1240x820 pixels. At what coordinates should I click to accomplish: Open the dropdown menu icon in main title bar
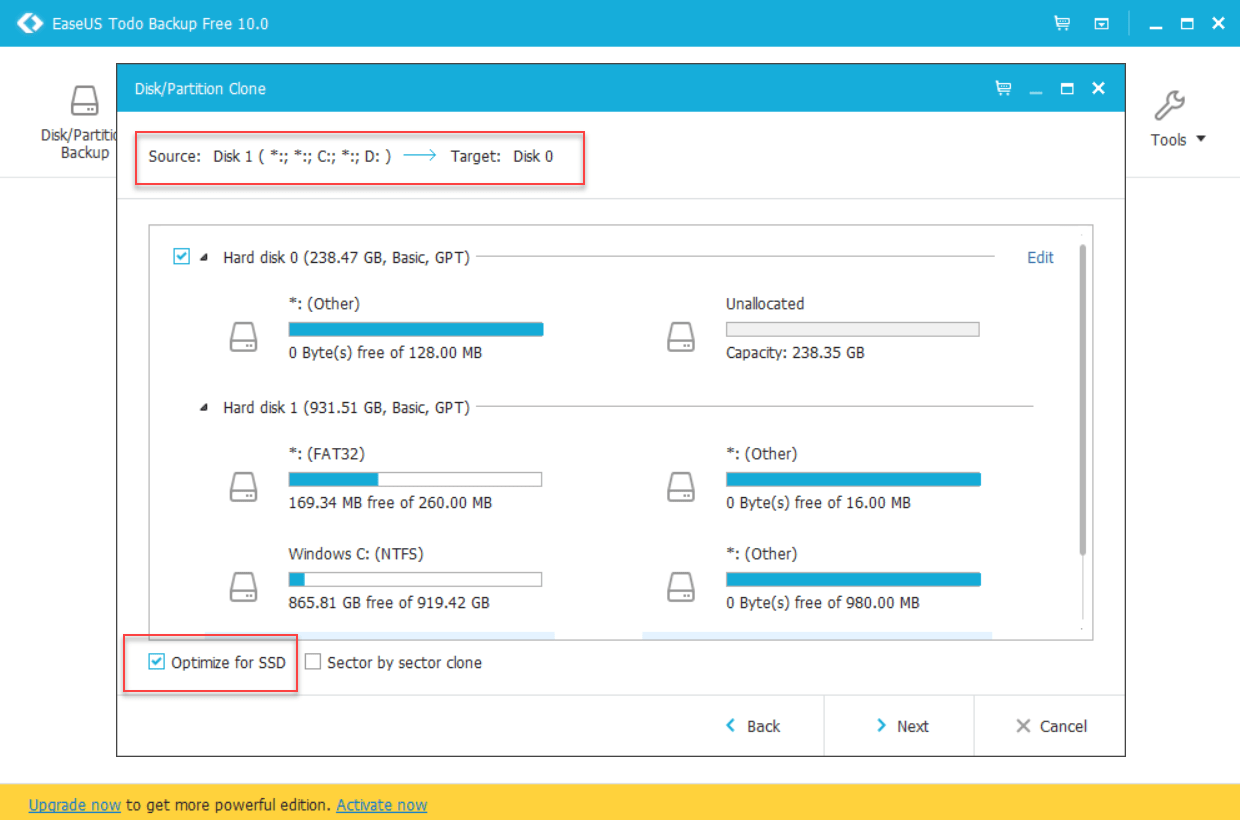[x=1101, y=23]
